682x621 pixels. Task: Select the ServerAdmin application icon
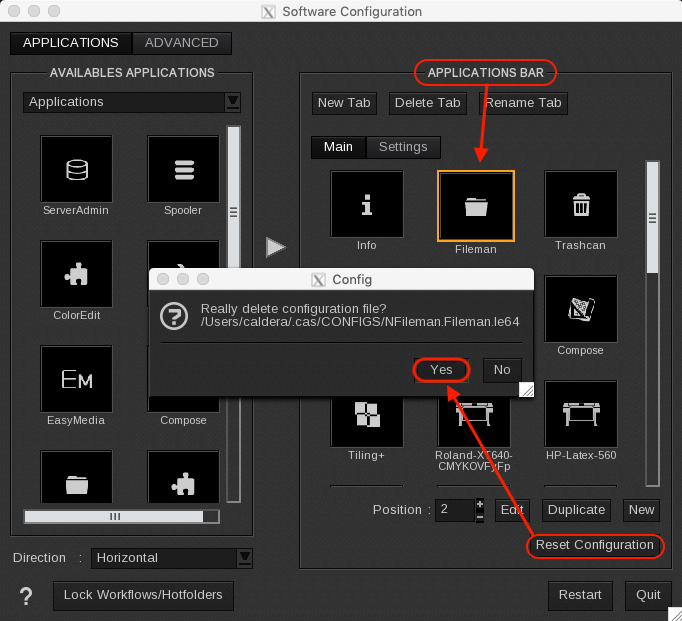[76, 169]
